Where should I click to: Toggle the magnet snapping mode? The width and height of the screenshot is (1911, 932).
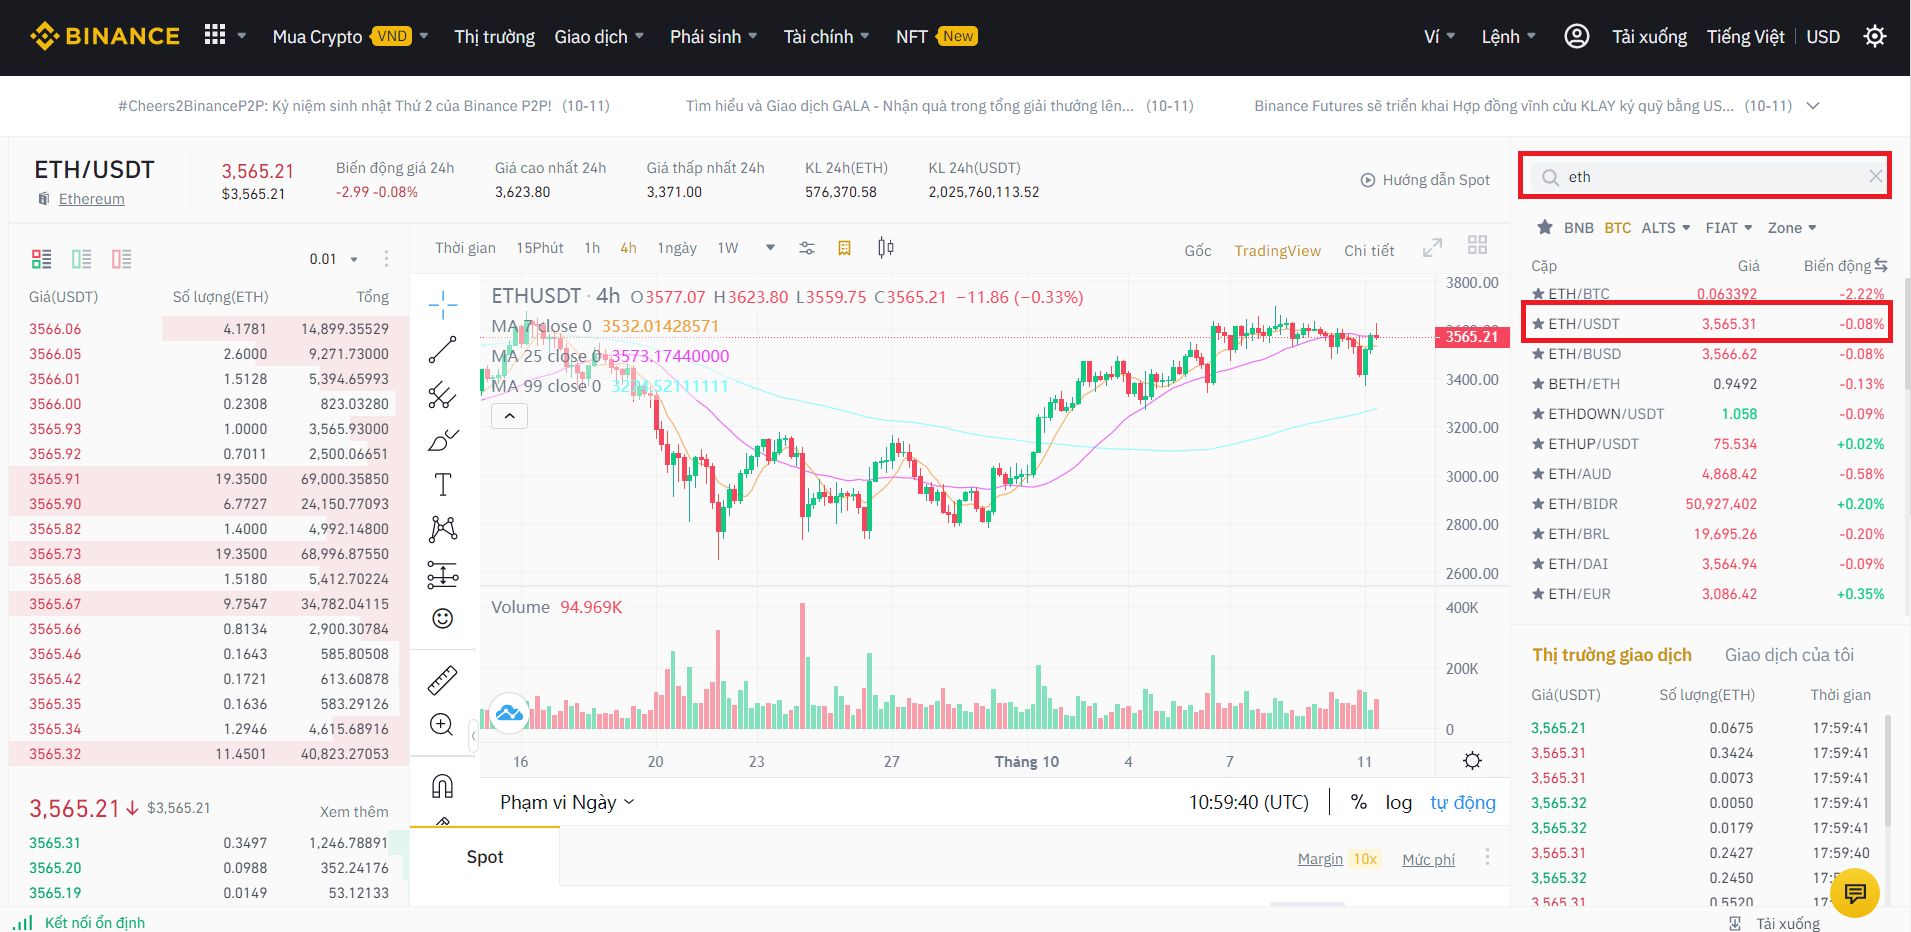(x=442, y=786)
